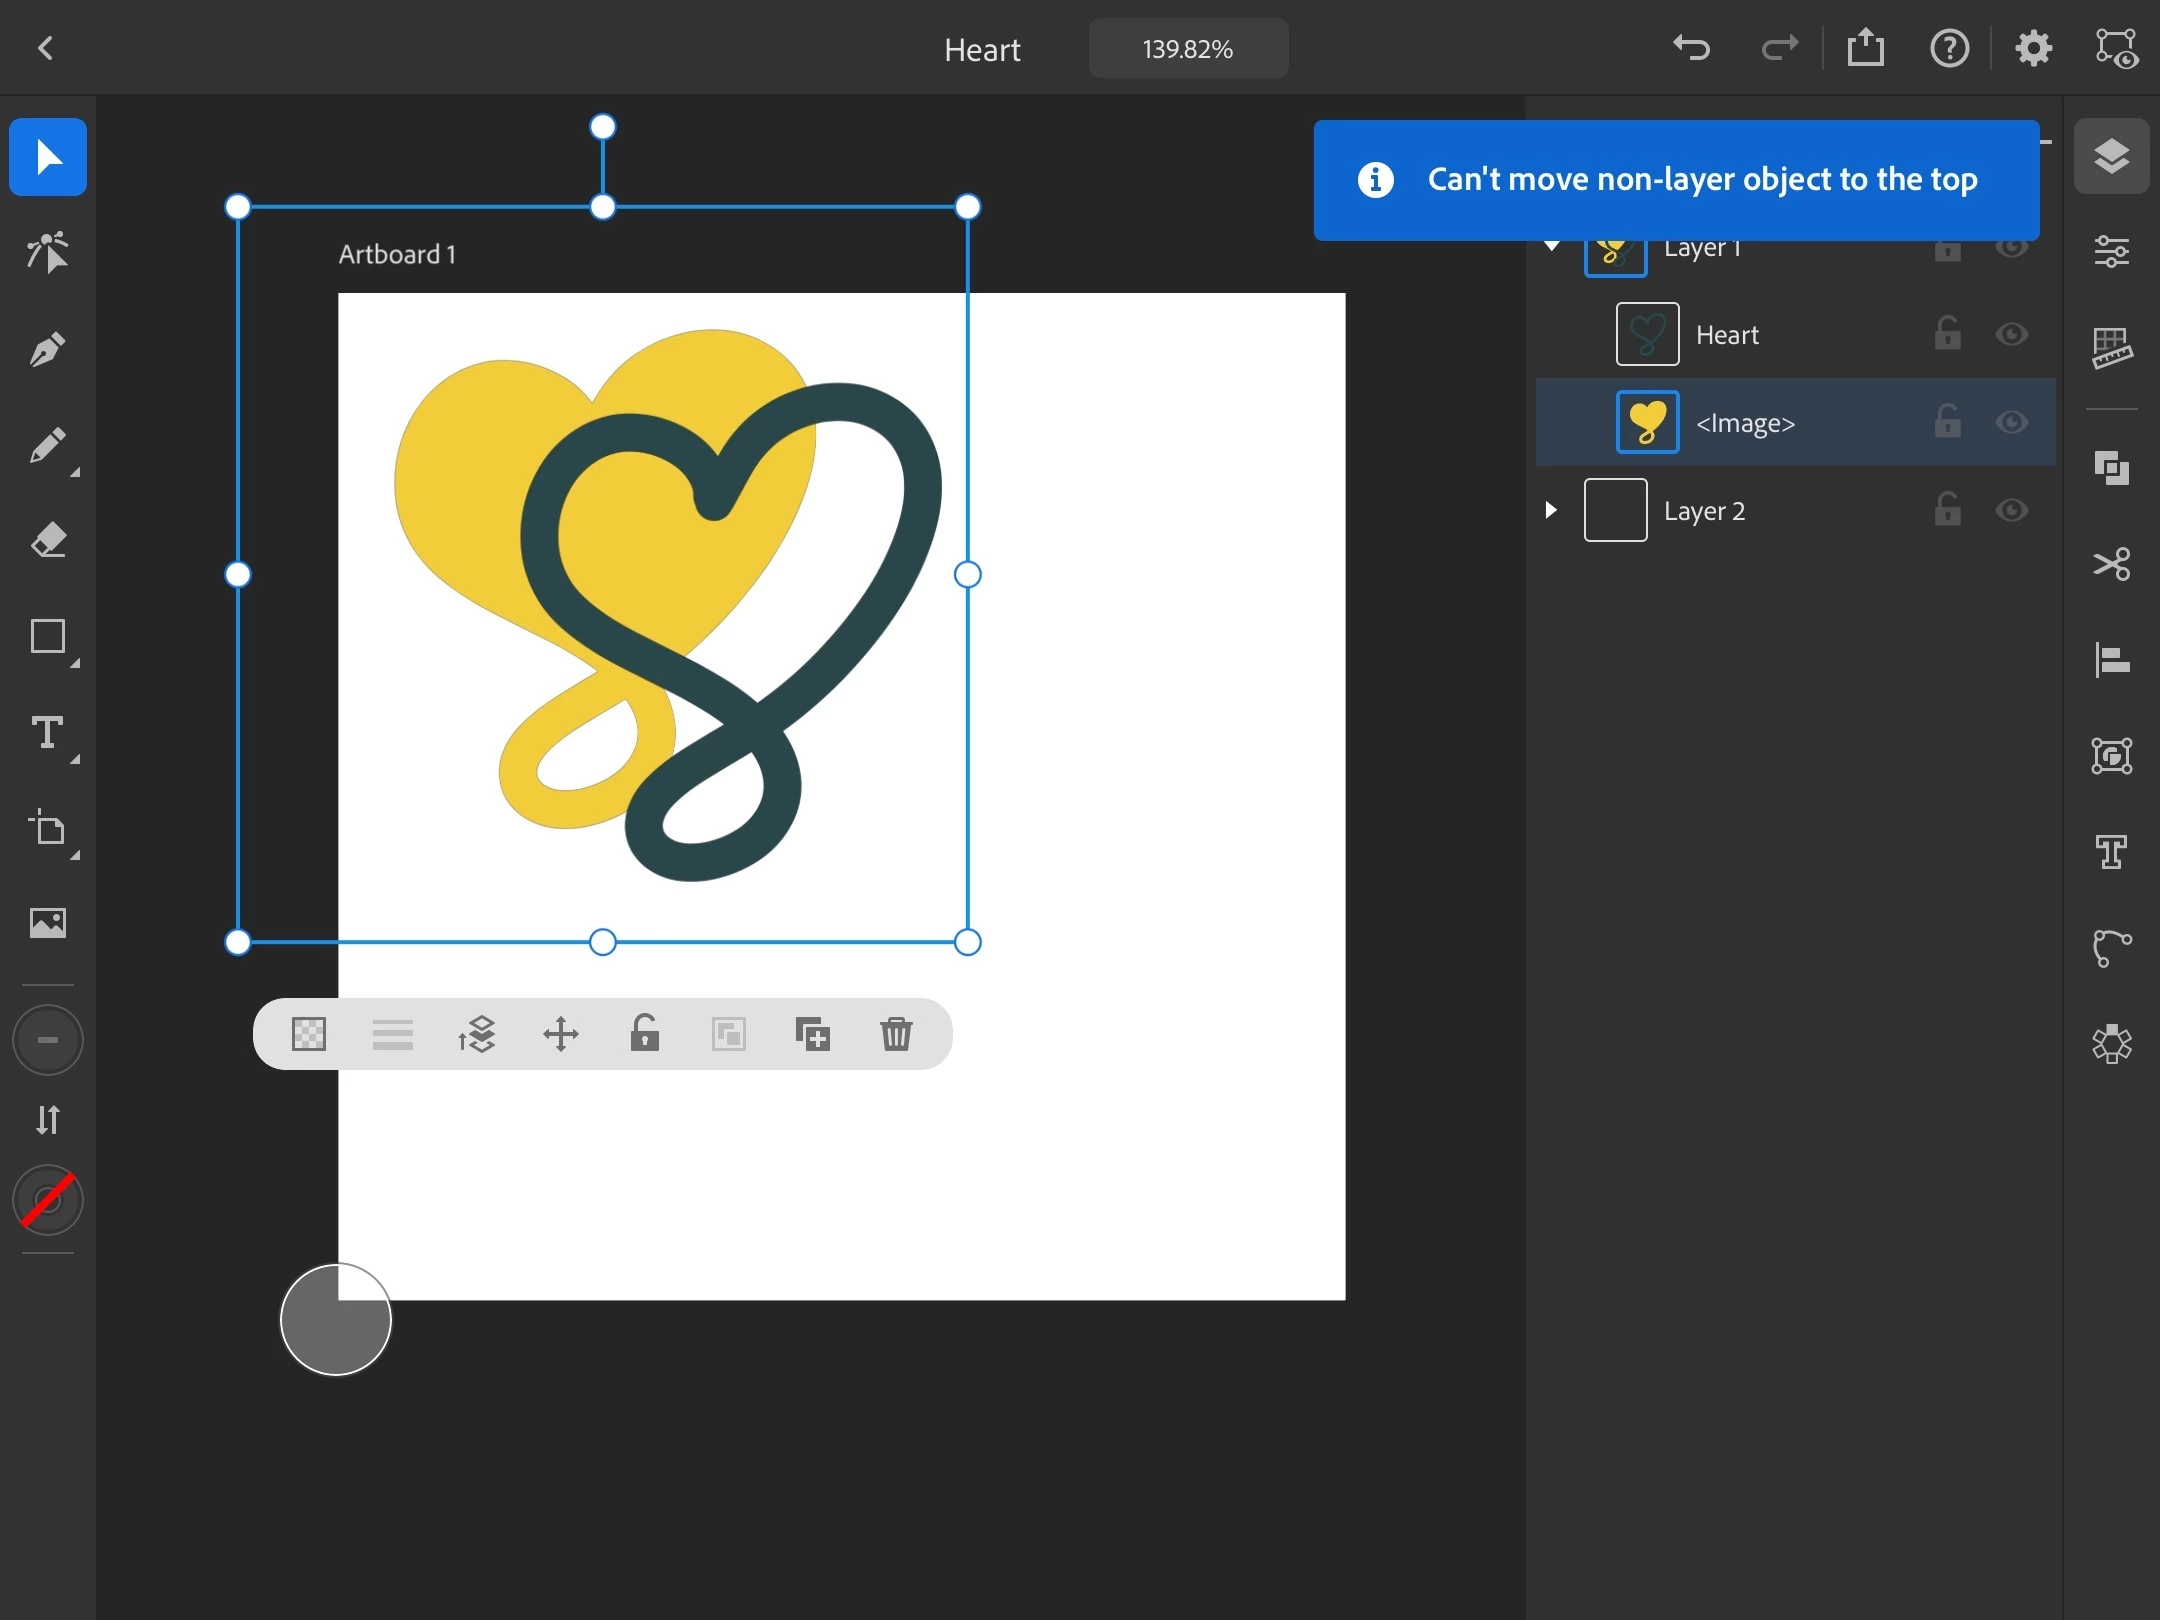2160x1620 pixels.
Task: Delete the selection with the trash icon
Action: [896, 1034]
